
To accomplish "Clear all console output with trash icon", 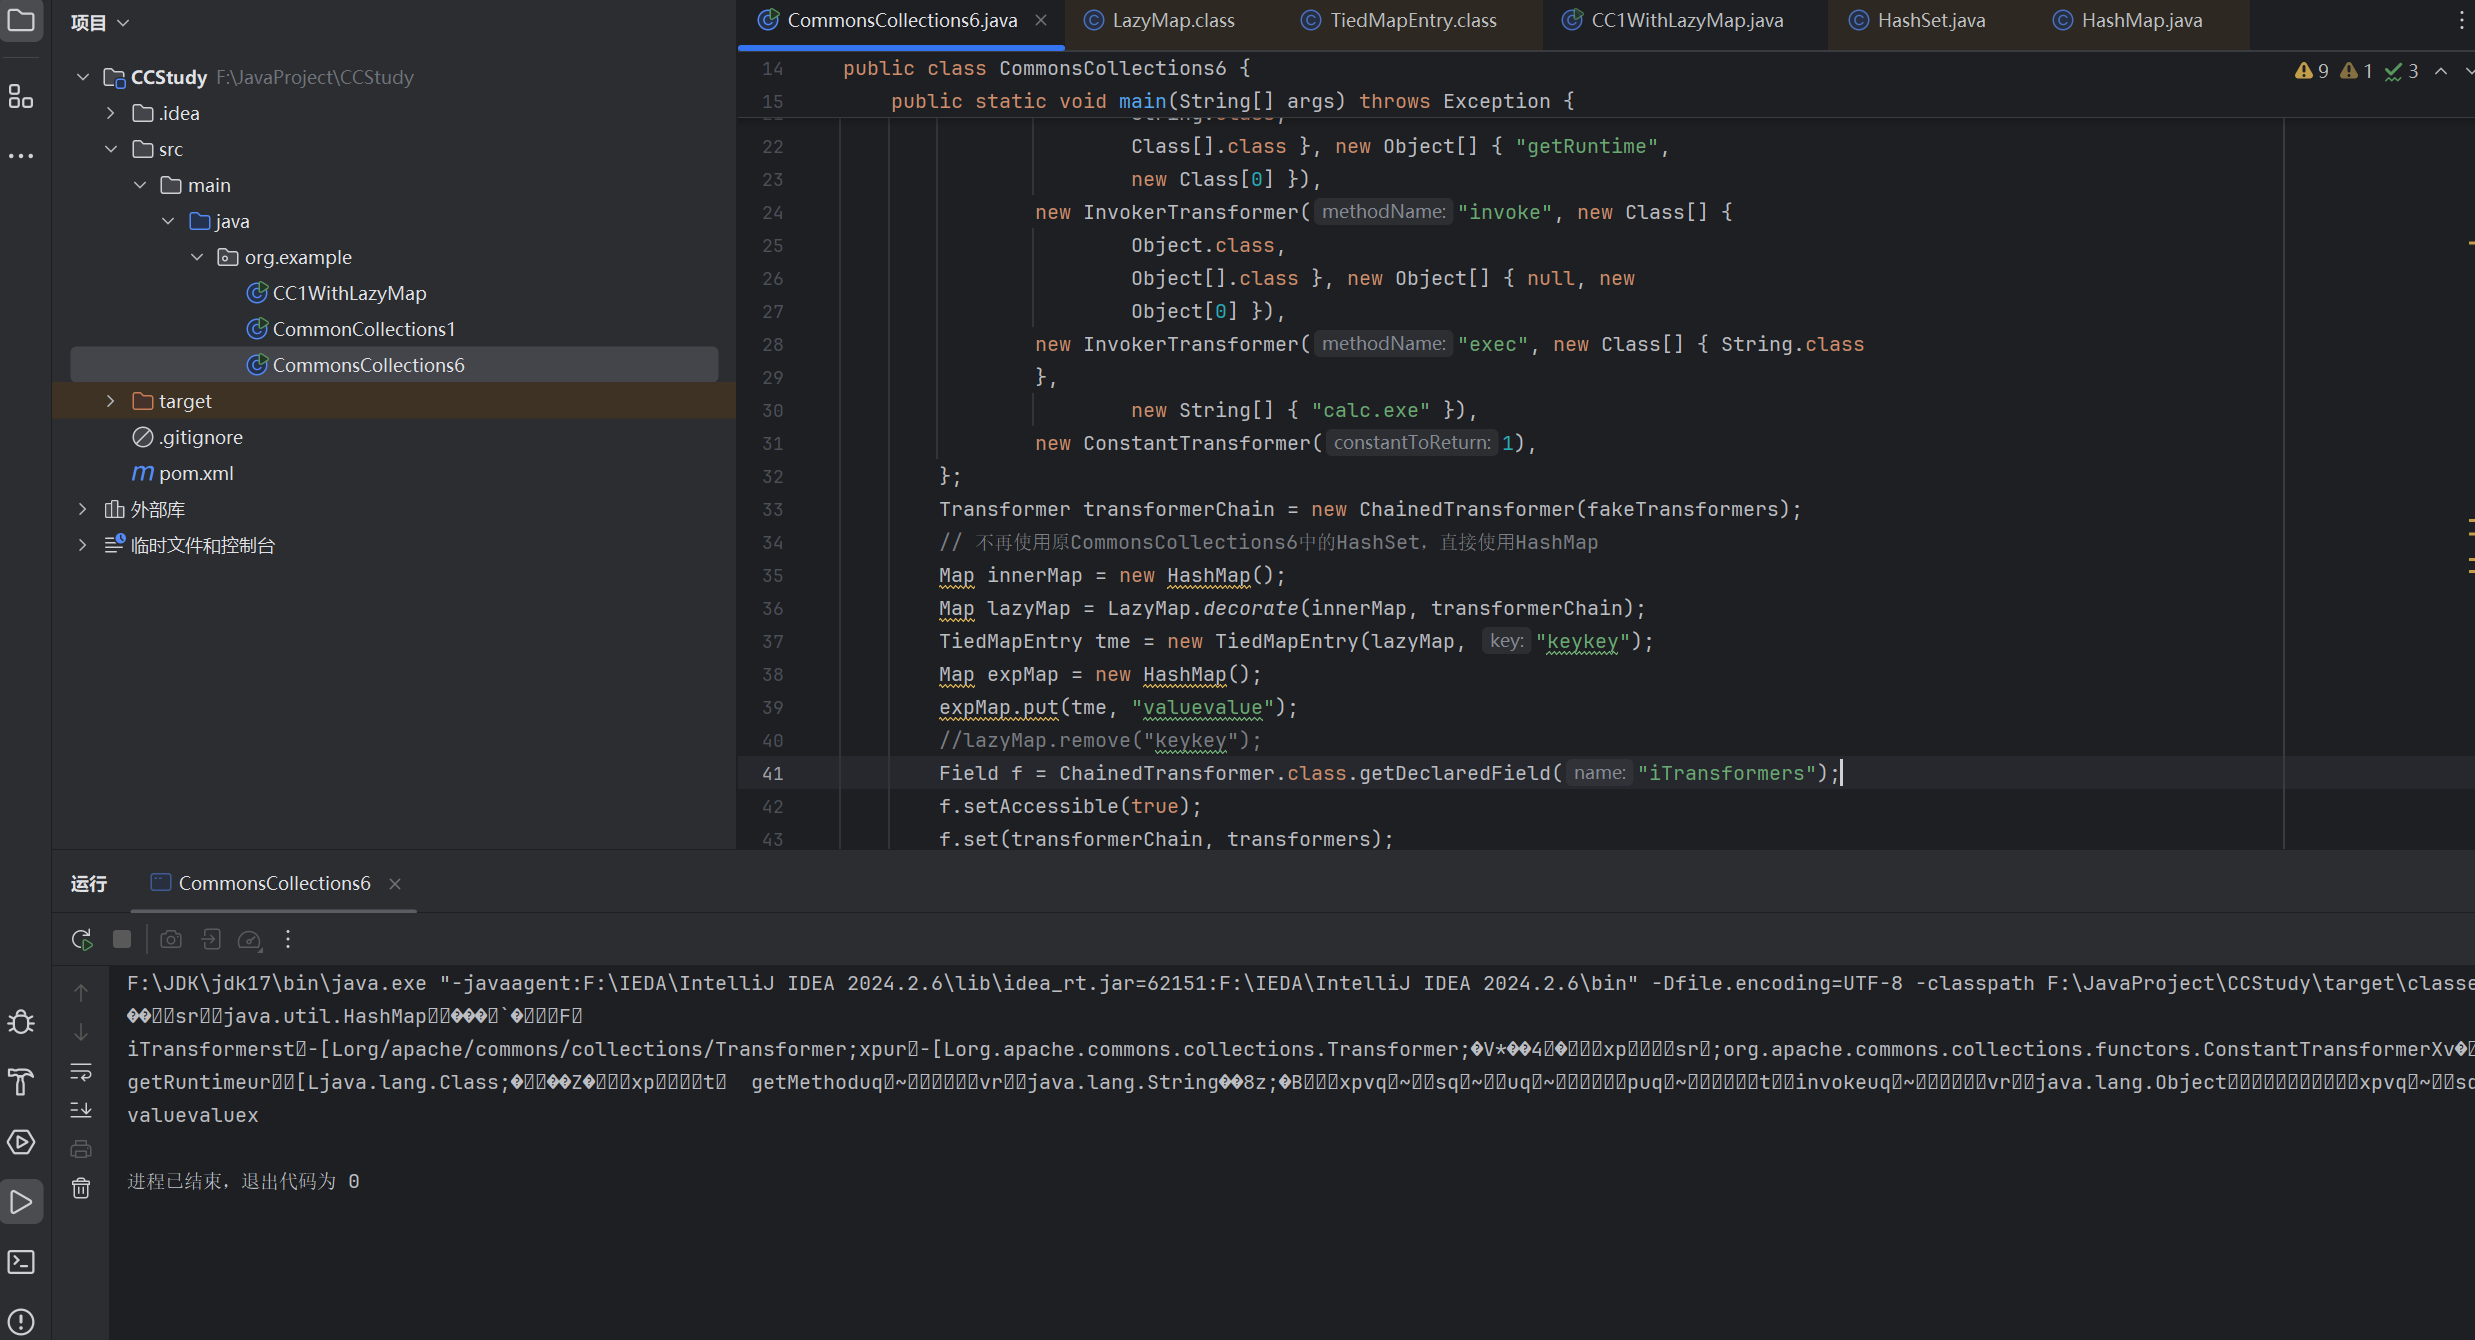I will coord(81,1188).
